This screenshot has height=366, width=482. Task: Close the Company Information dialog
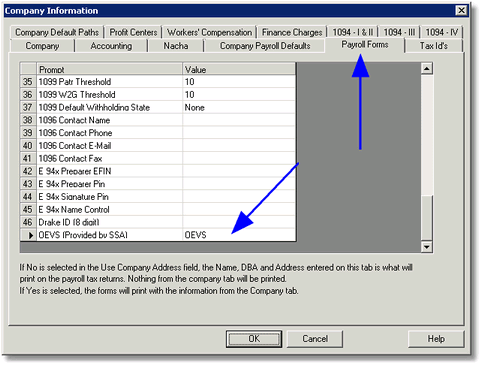tap(461, 10)
